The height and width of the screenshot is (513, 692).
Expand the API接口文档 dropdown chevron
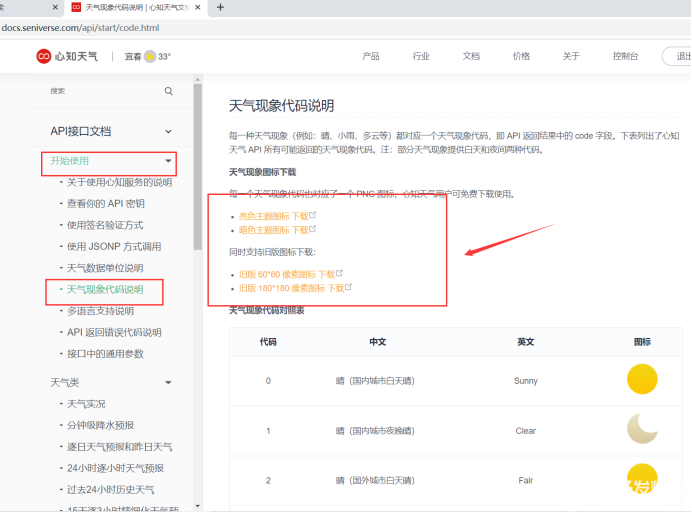[168, 131]
